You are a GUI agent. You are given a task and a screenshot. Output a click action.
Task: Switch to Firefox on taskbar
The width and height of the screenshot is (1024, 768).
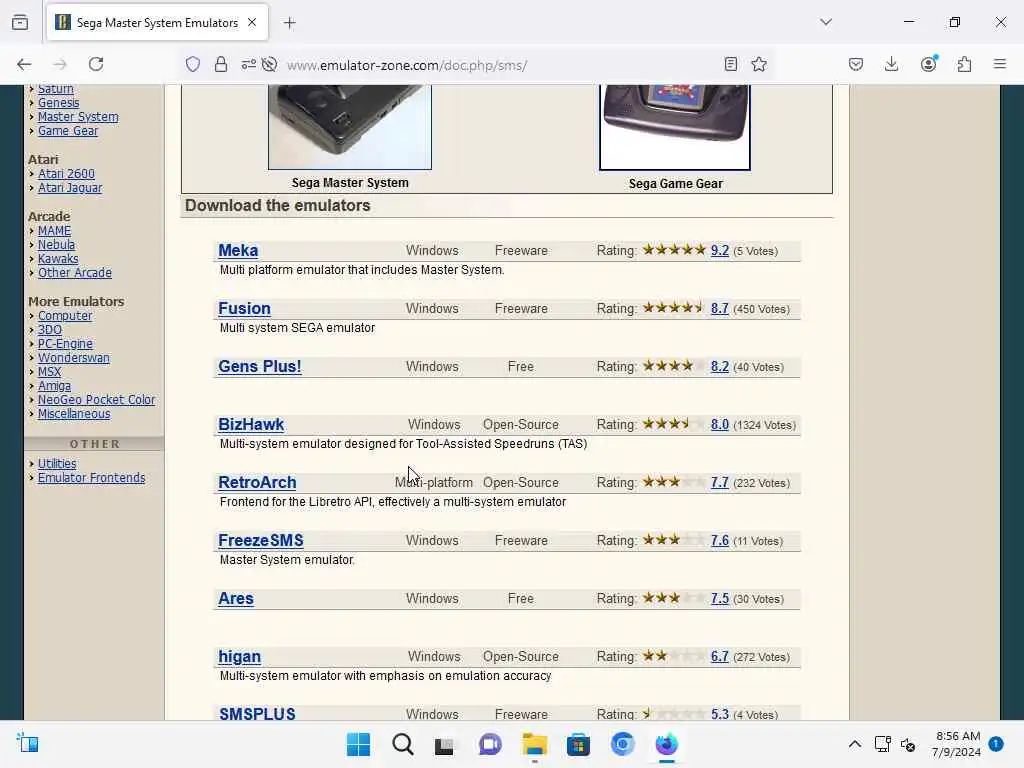pos(667,744)
